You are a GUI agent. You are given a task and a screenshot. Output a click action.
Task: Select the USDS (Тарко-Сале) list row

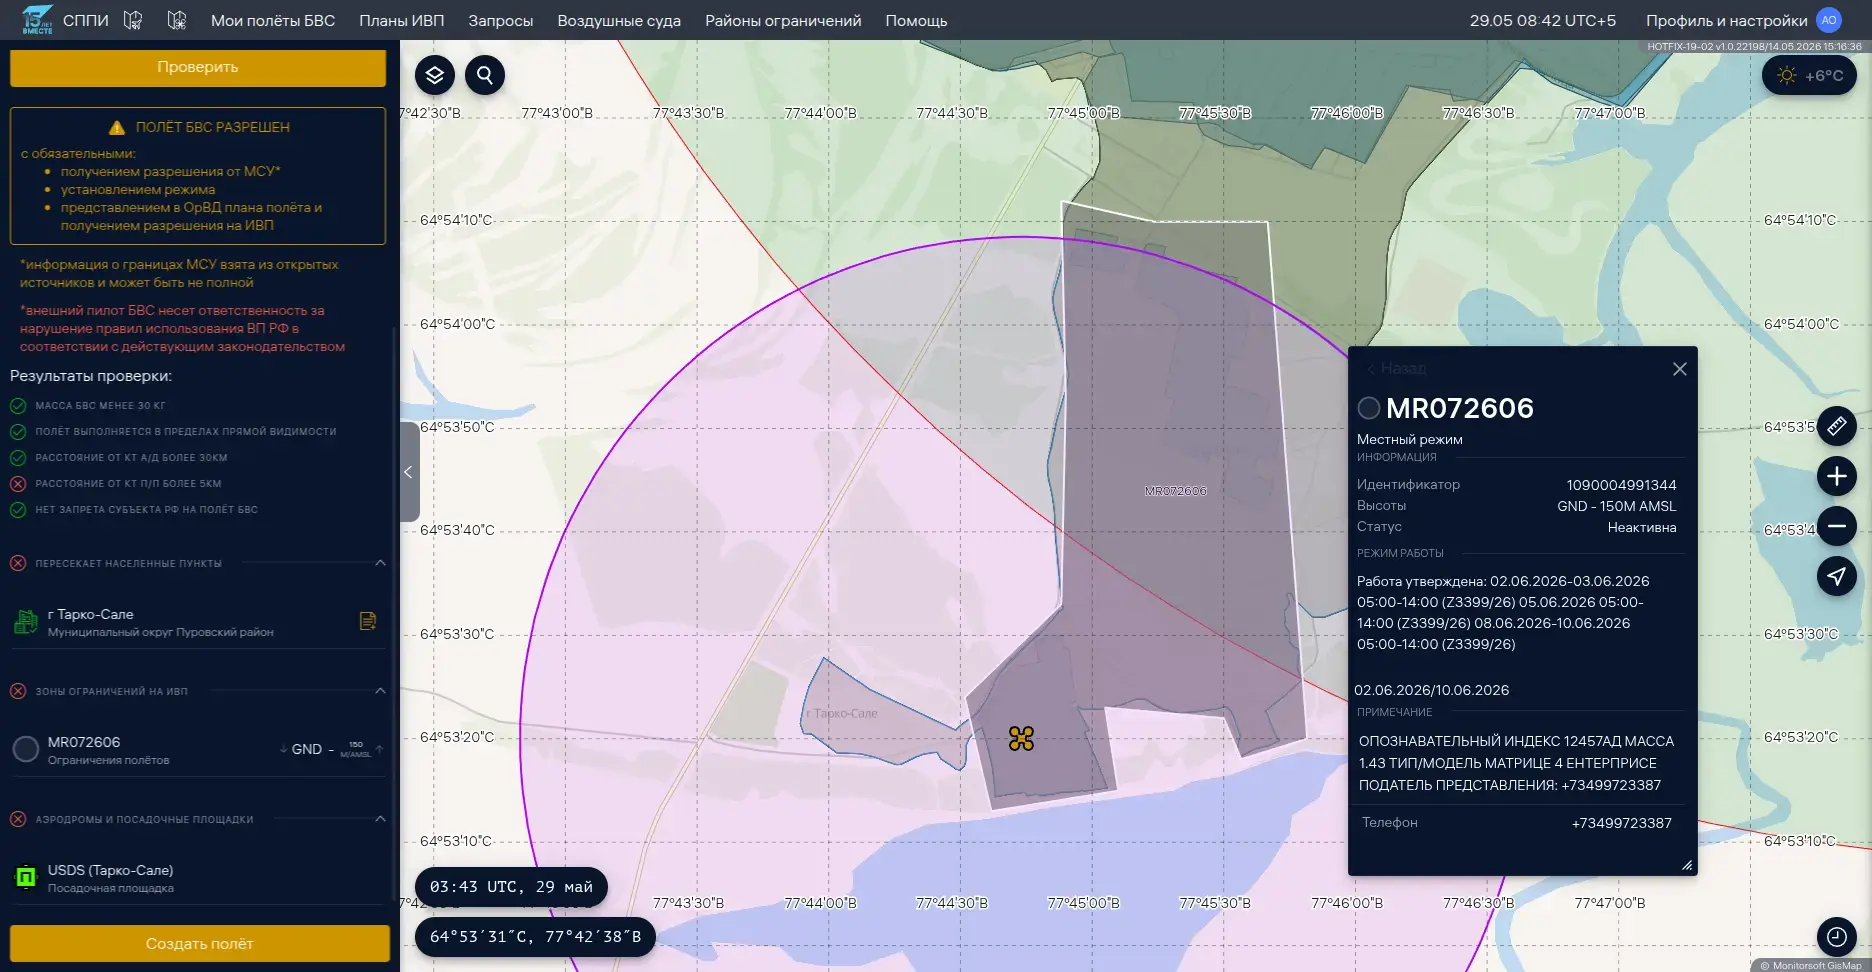click(x=198, y=878)
